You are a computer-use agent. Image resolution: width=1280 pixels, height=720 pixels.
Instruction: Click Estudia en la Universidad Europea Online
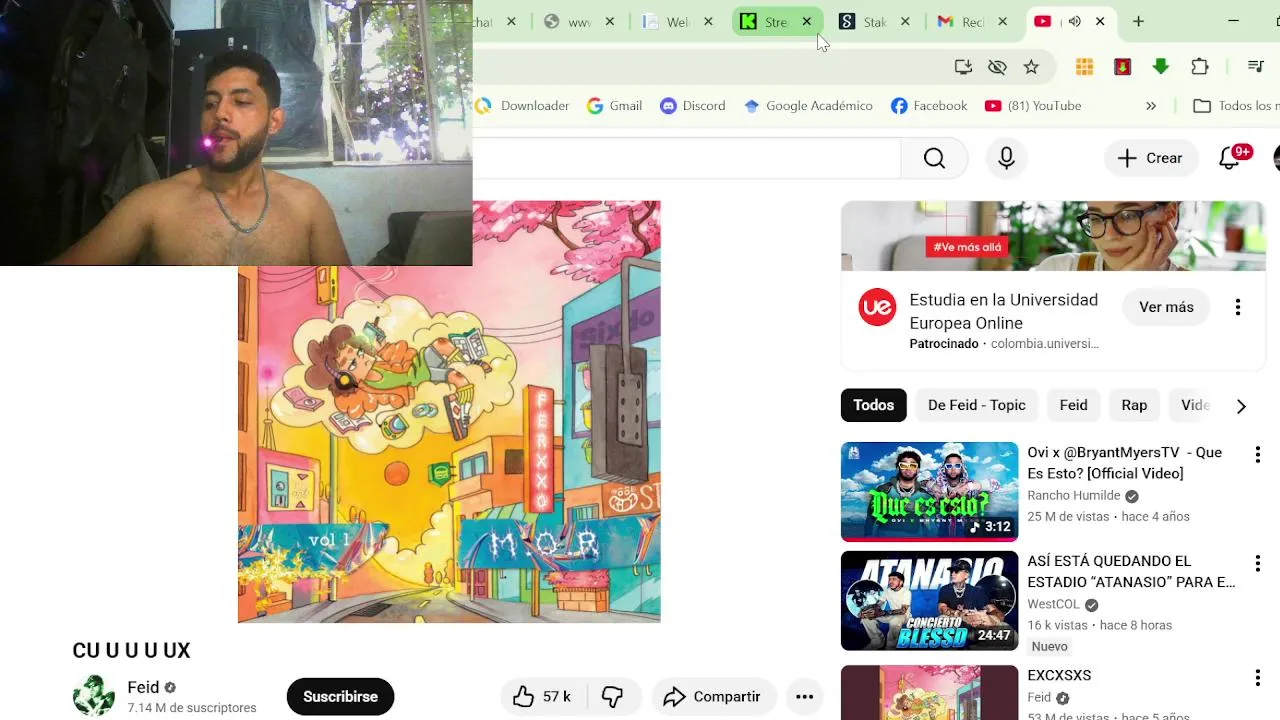[1003, 311]
